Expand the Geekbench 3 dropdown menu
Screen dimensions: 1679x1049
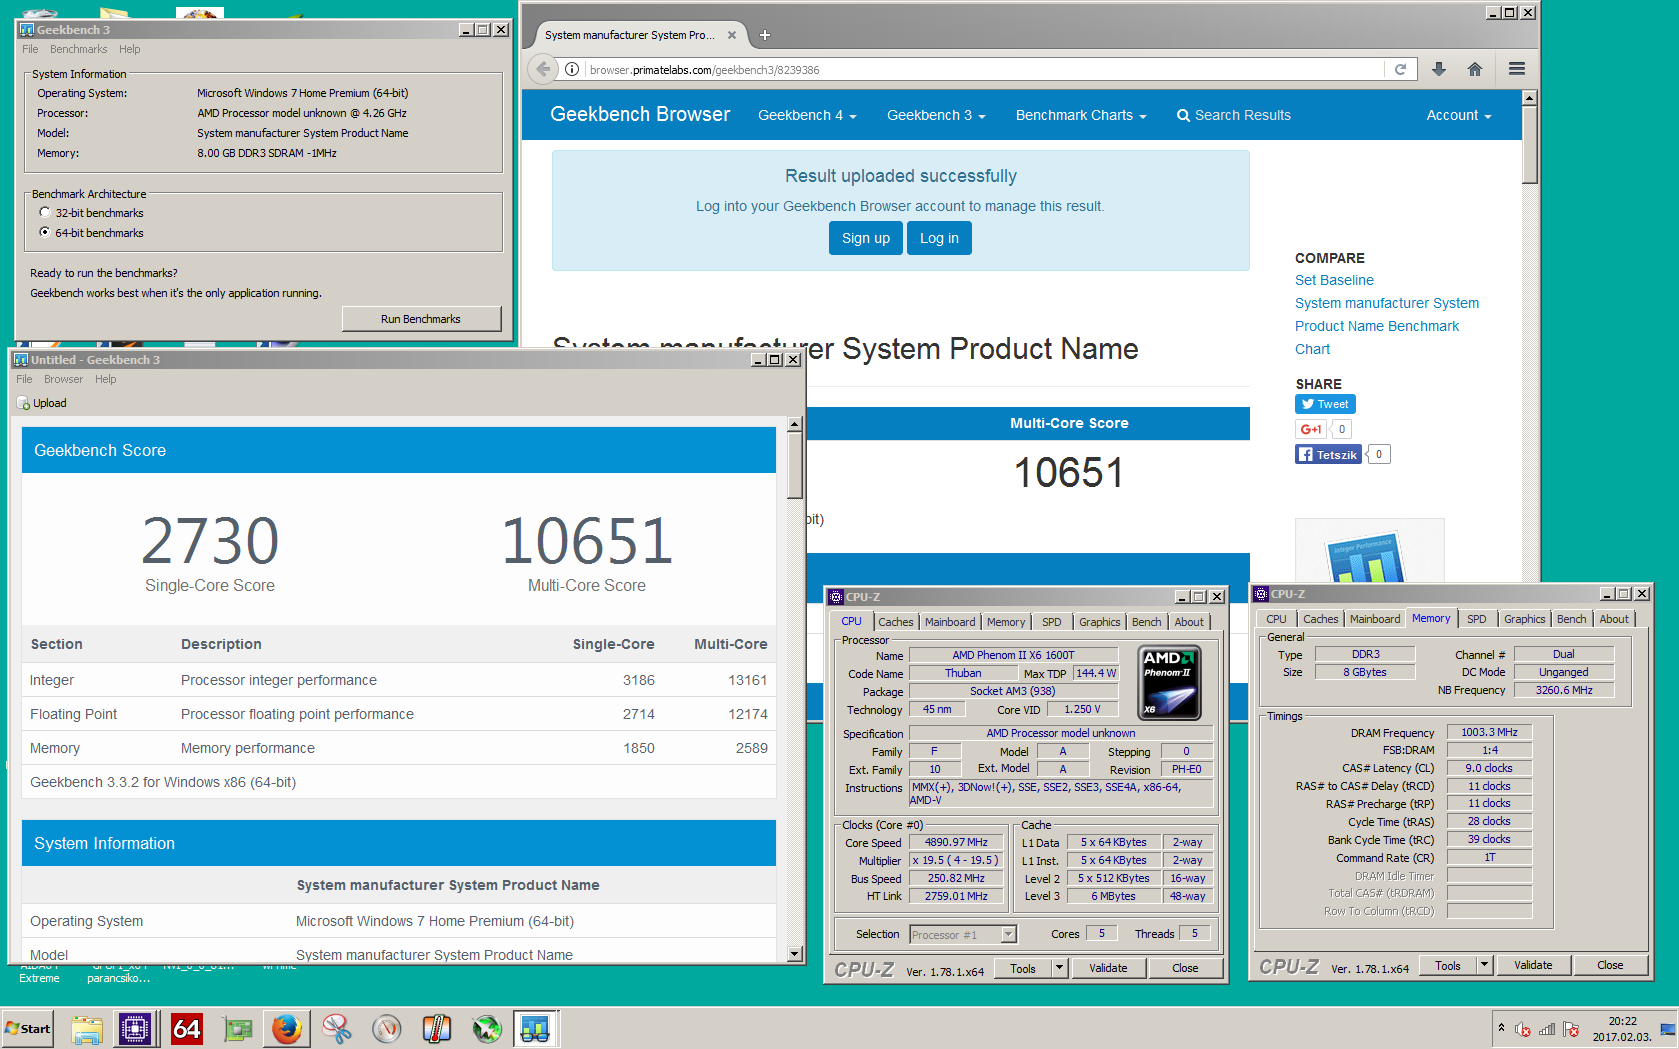pyautogui.click(x=936, y=115)
